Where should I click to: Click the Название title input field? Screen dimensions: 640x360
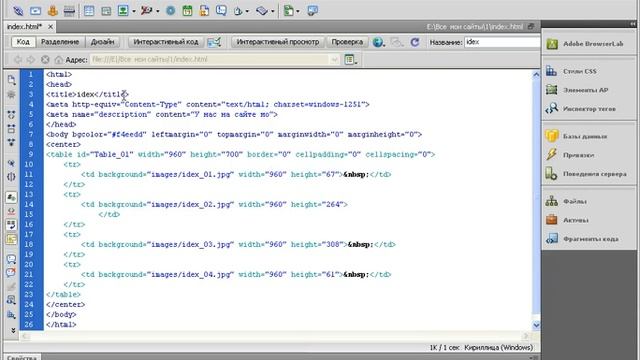pos(502,42)
